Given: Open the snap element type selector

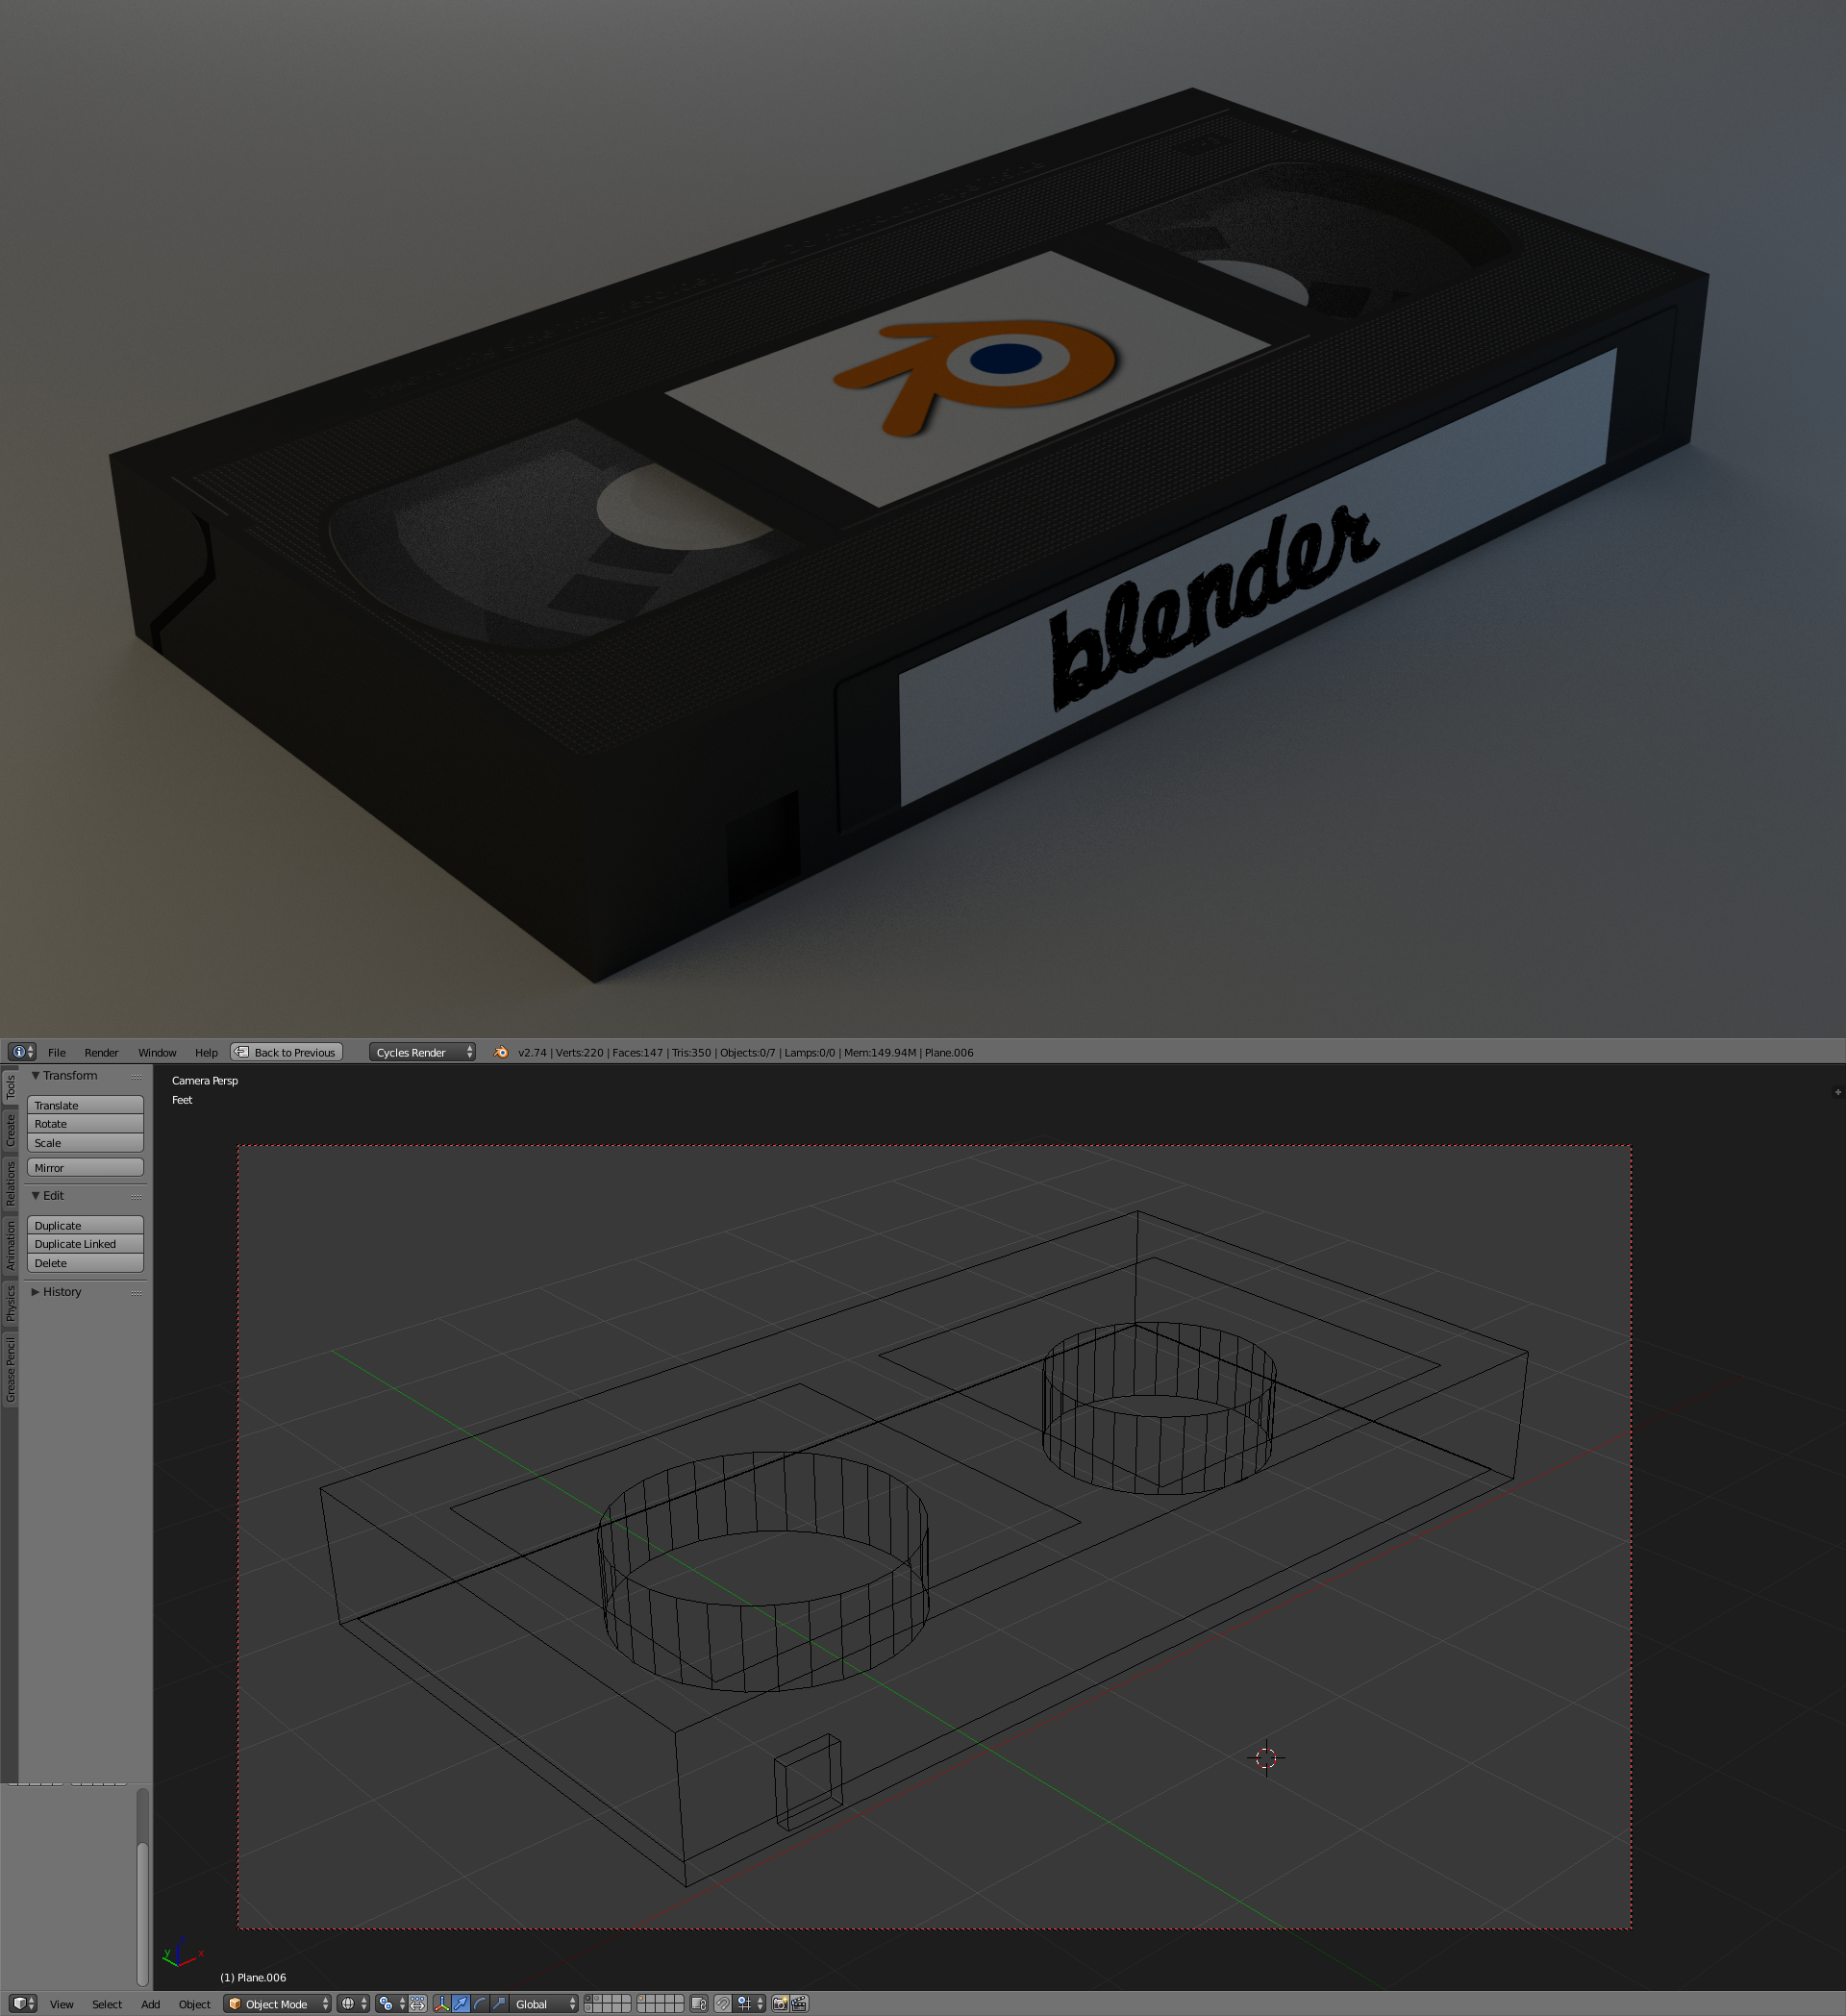Looking at the screenshot, I should pyautogui.click(x=750, y=2004).
